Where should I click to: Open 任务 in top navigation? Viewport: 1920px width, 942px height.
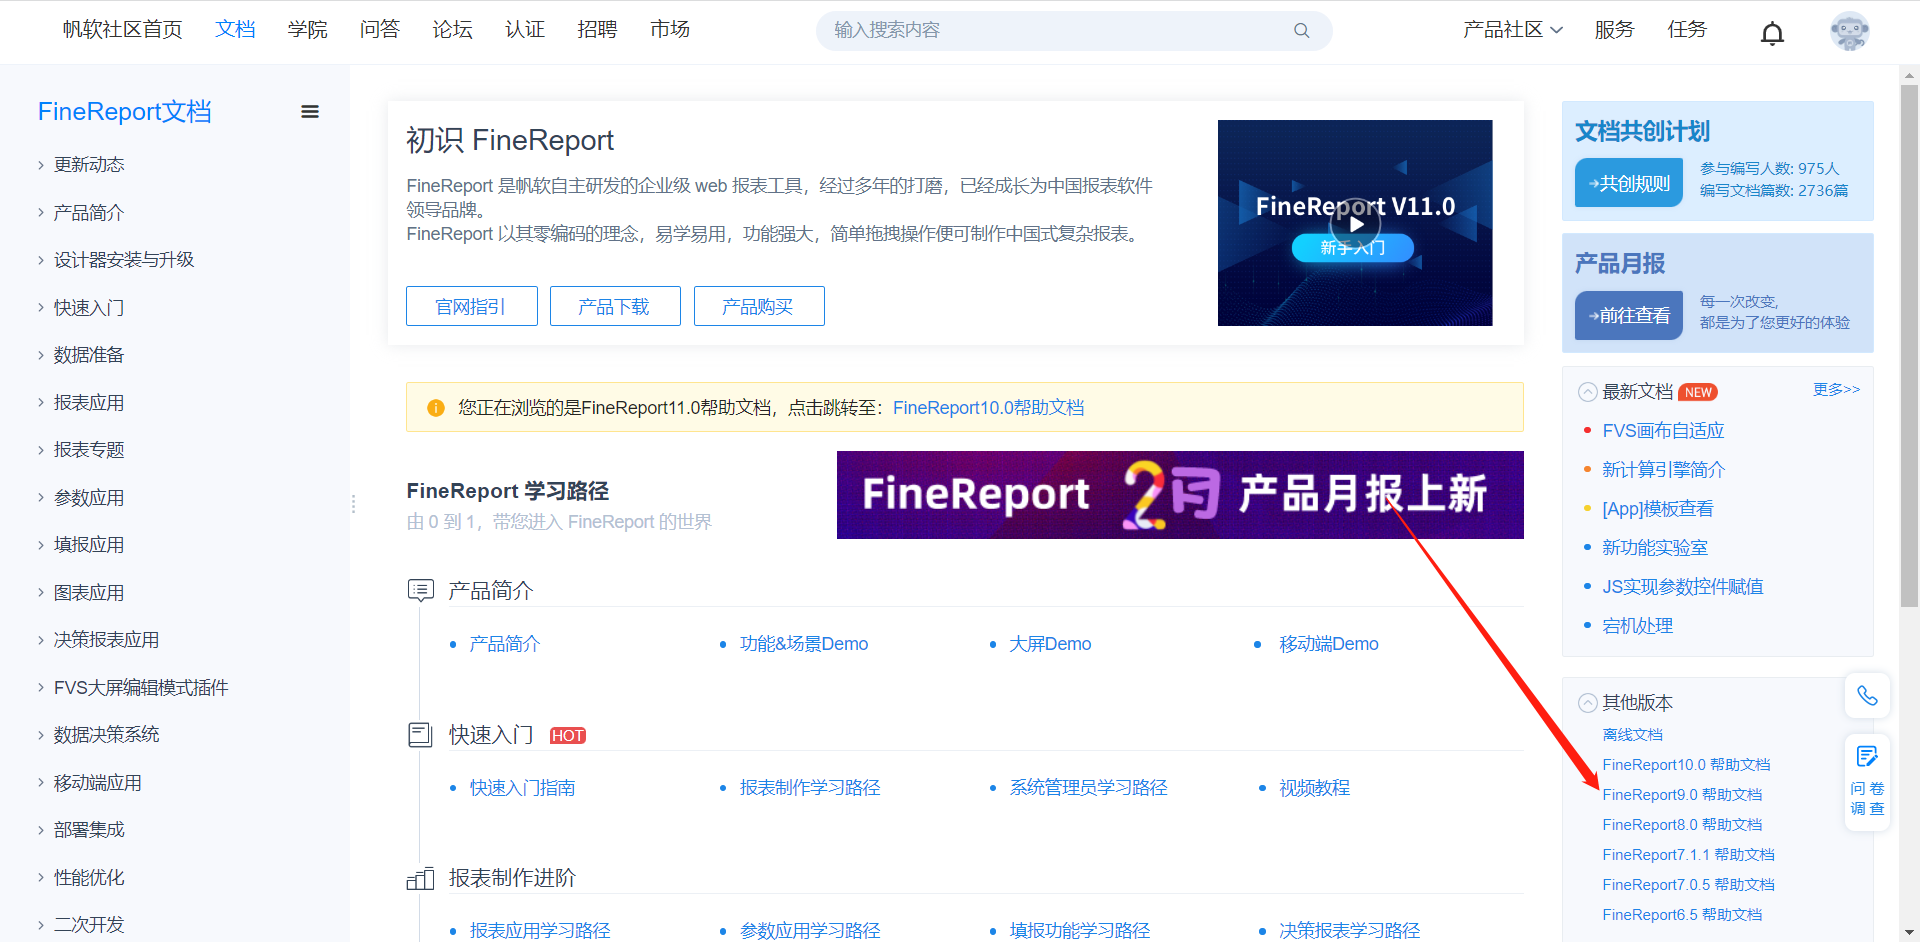(x=1687, y=30)
